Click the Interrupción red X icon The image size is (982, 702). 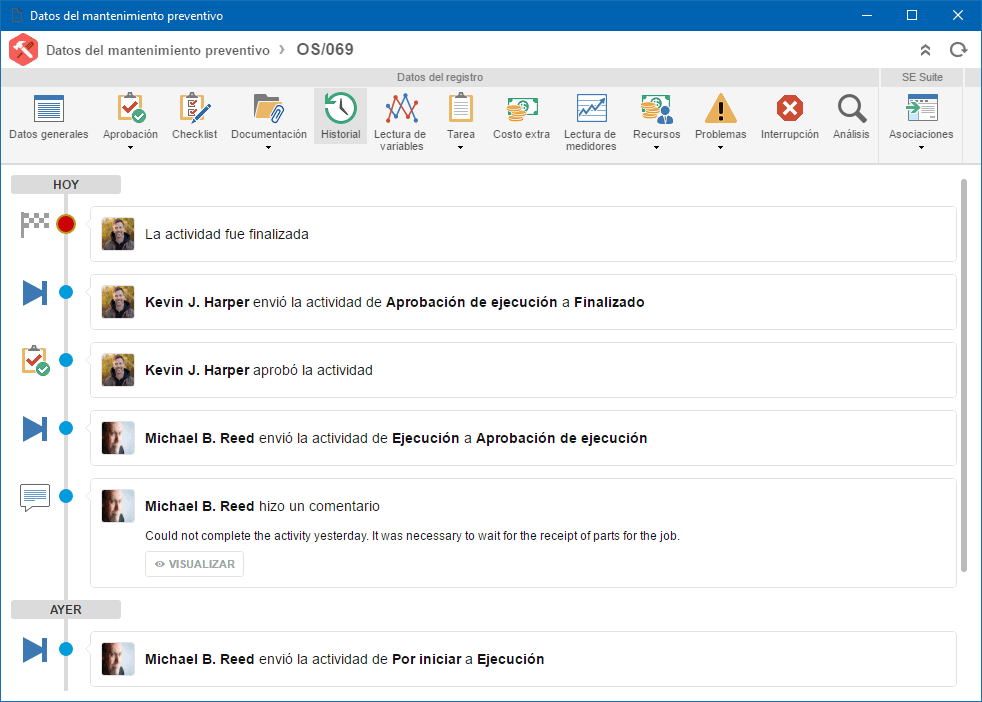(790, 108)
